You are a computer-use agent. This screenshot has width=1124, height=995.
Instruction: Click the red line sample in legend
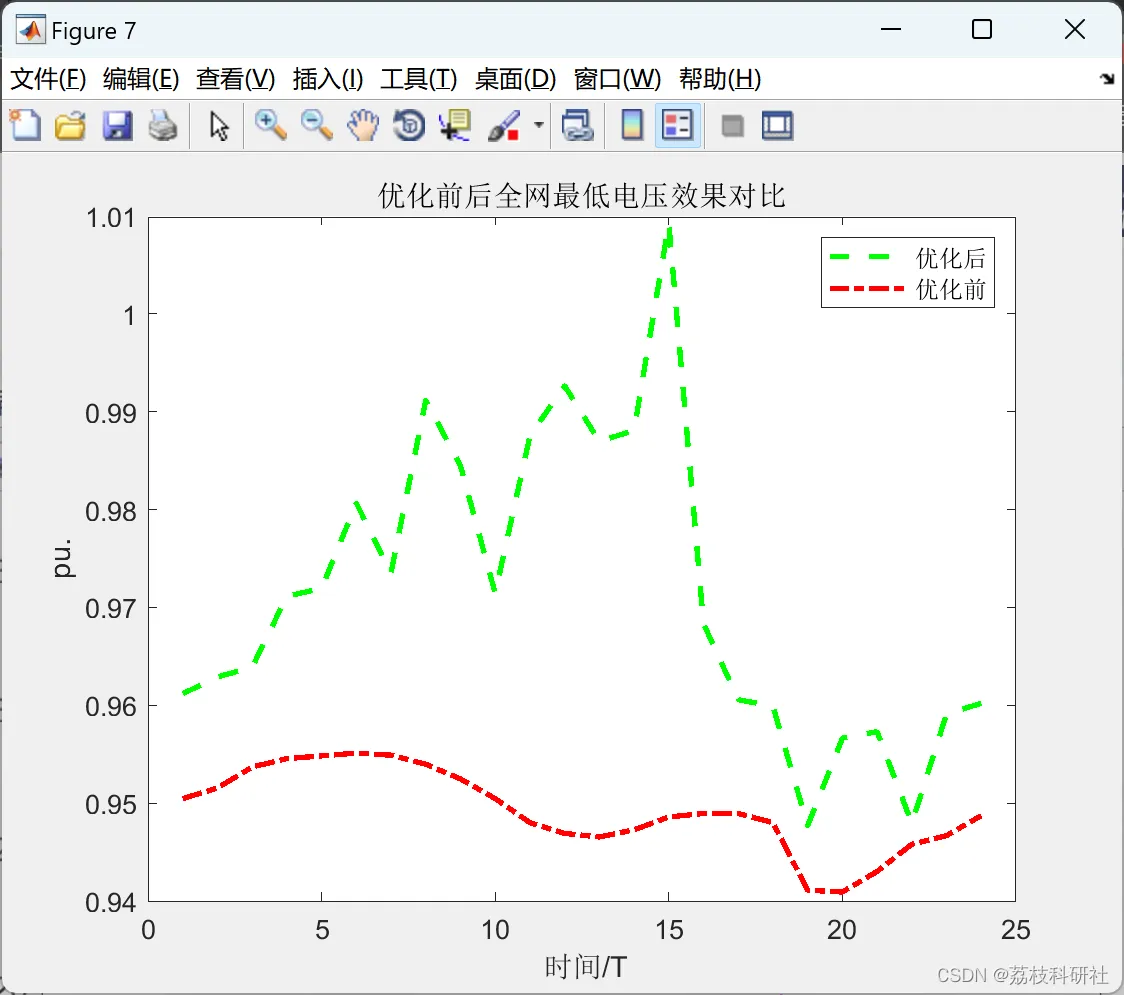[x=866, y=289]
